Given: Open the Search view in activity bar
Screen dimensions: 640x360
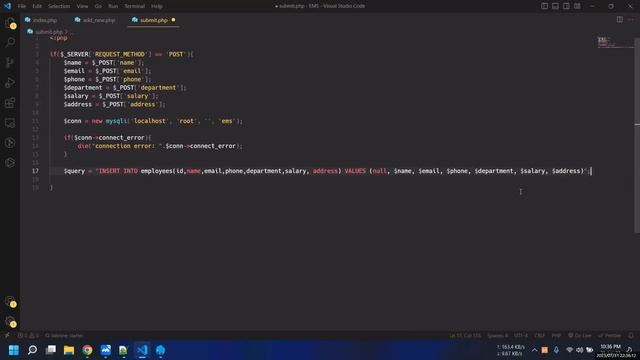Looking at the screenshot, I should [x=10, y=42].
